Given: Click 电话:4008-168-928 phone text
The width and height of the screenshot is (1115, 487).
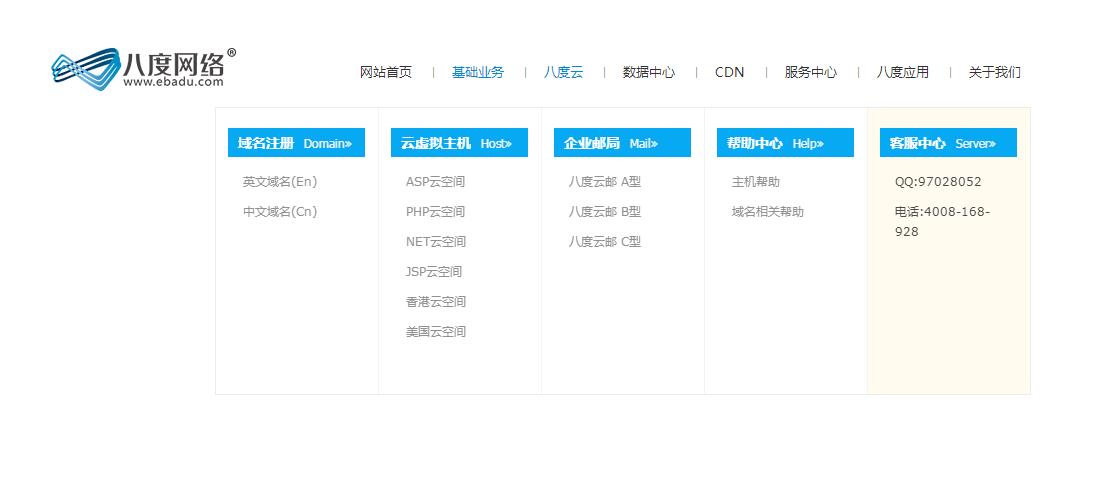Looking at the screenshot, I should coord(942,222).
